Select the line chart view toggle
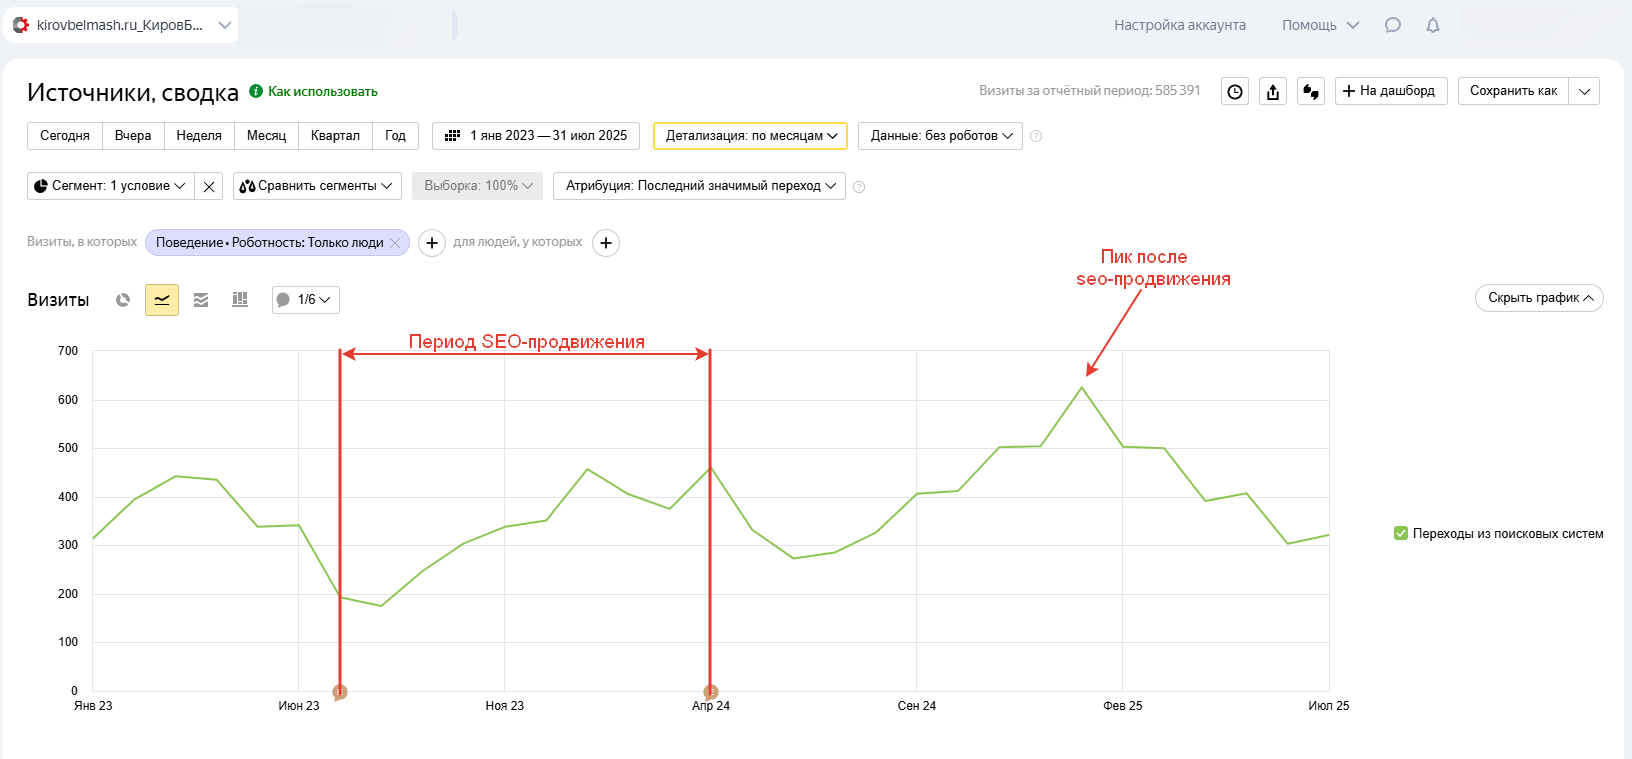The width and height of the screenshot is (1632, 759). click(x=162, y=300)
